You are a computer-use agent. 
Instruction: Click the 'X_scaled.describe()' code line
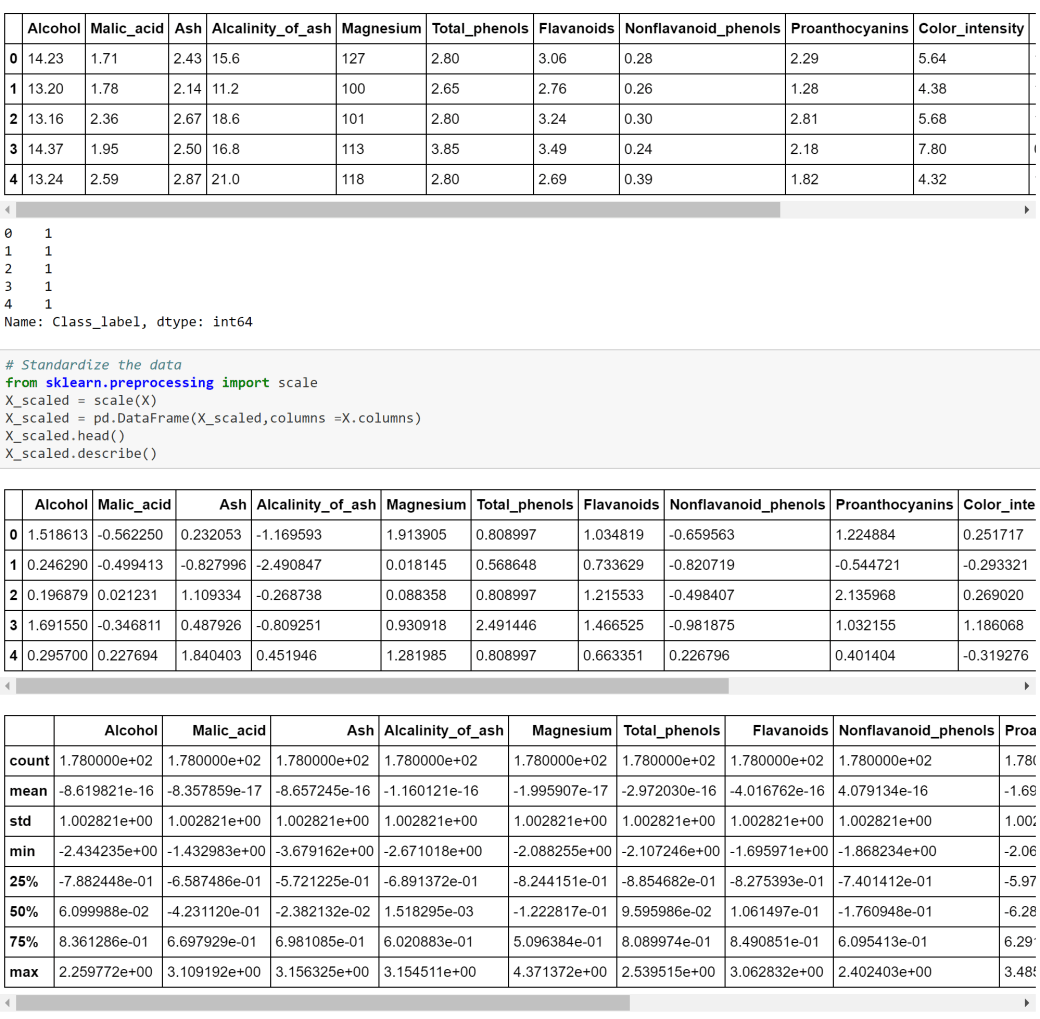coord(81,454)
